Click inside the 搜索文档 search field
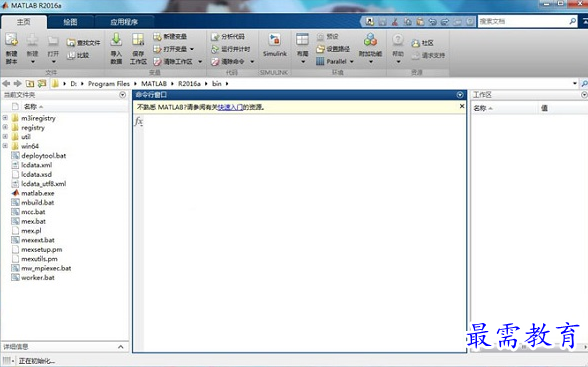 coord(523,21)
